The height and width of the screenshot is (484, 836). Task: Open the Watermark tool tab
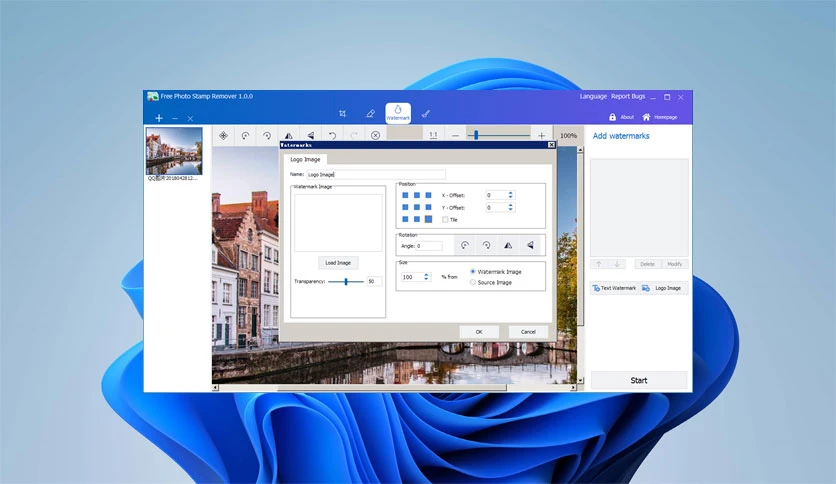pos(398,113)
